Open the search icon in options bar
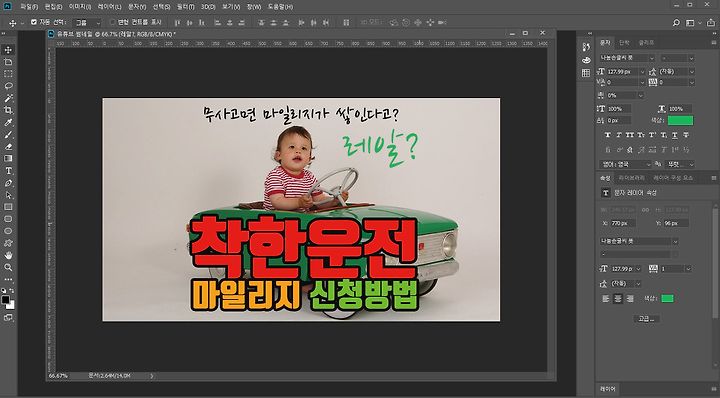The width and height of the screenshot is (720, 398). (676, 22)
